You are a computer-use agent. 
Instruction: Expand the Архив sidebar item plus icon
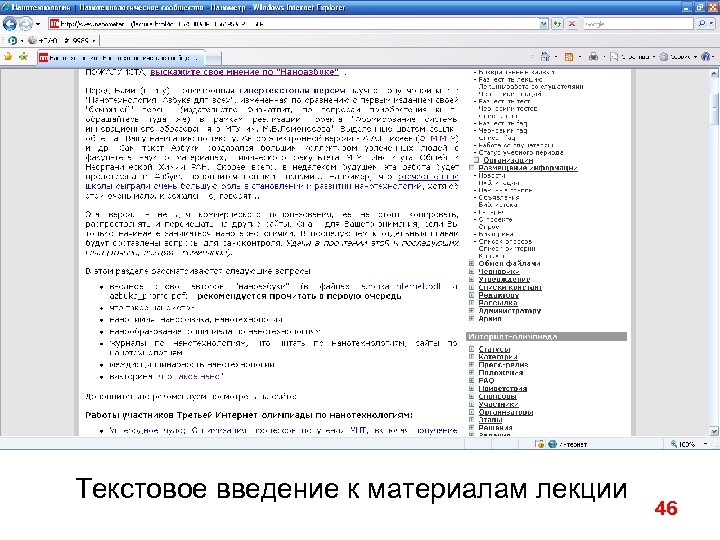coord(471,319)
